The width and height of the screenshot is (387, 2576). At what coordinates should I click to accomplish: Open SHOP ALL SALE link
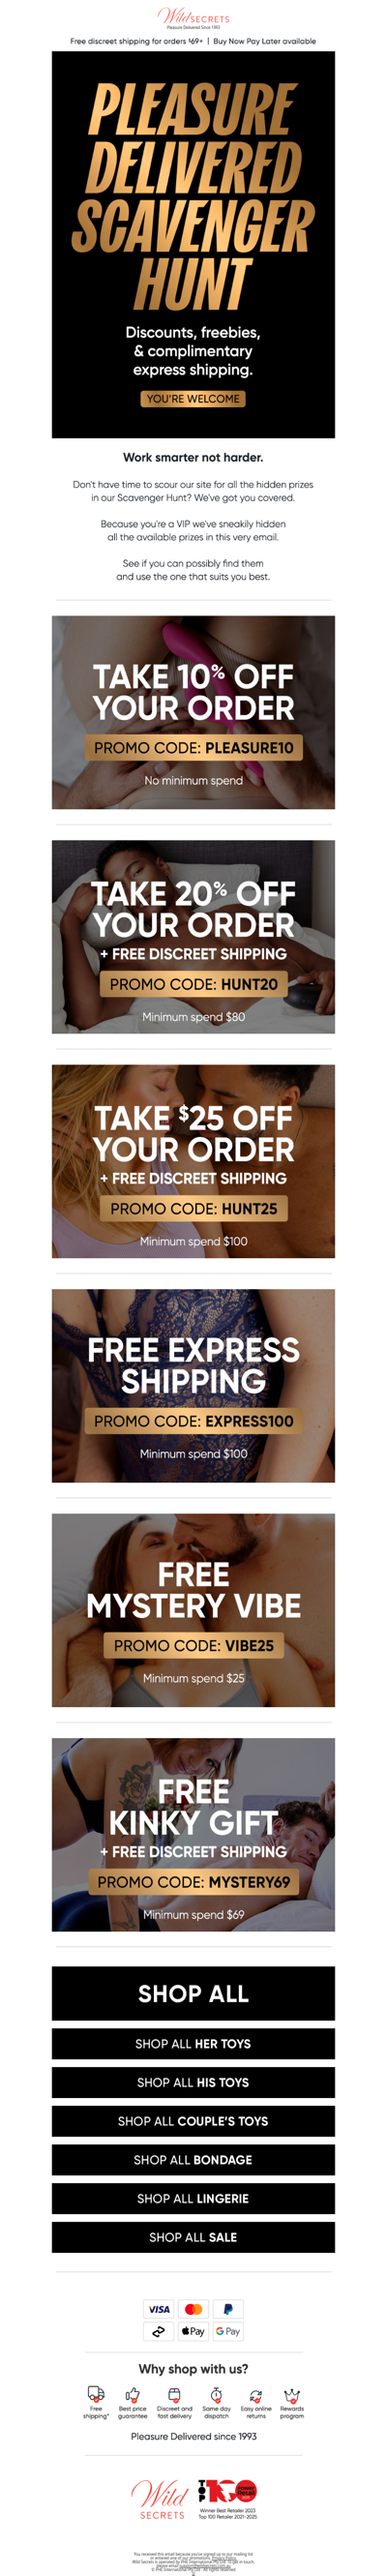click(194, 2236)
